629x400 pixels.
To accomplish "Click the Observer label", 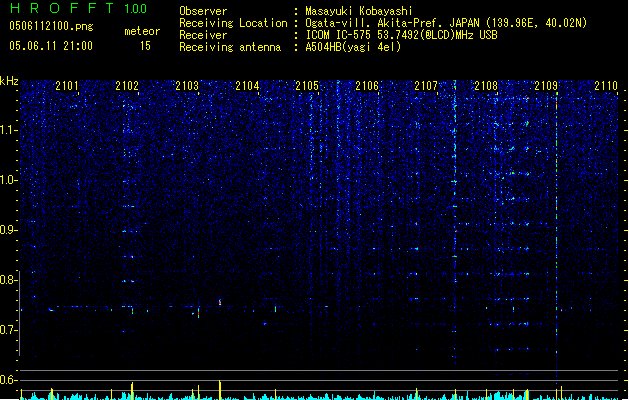I will click(x=203, y=11).
